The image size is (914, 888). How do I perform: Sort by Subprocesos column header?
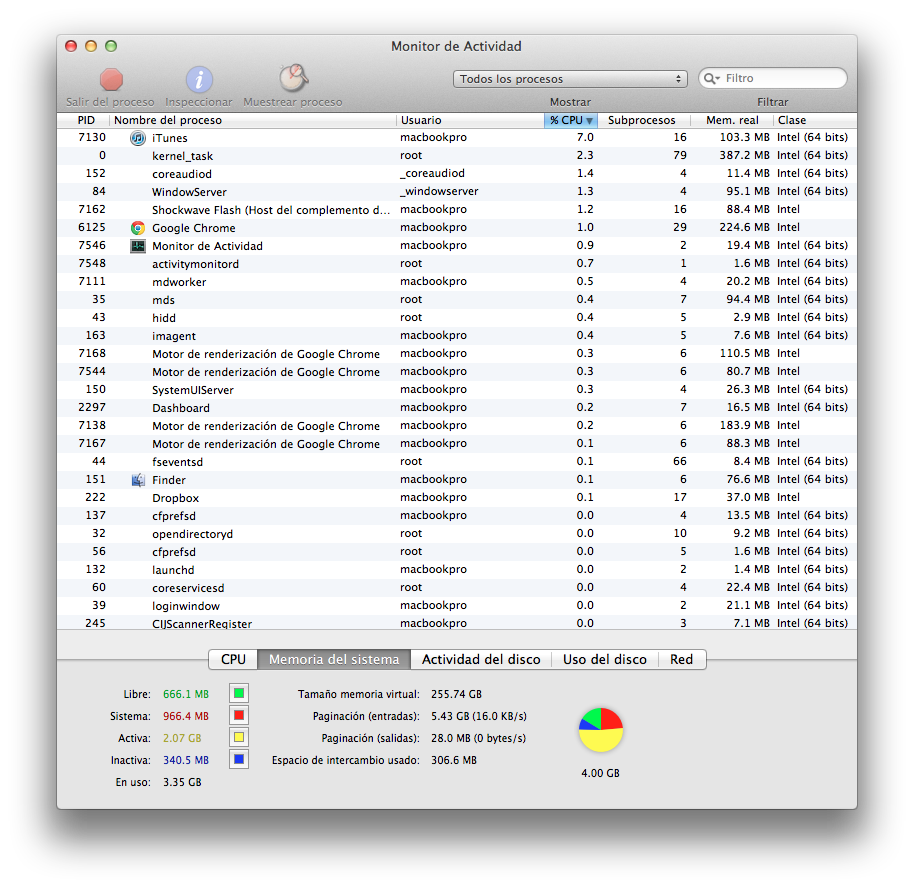[644, 120]
